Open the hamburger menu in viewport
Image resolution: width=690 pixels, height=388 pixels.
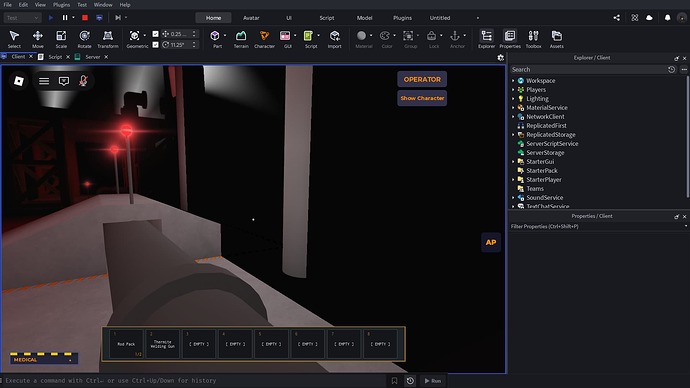coord(44,81)
